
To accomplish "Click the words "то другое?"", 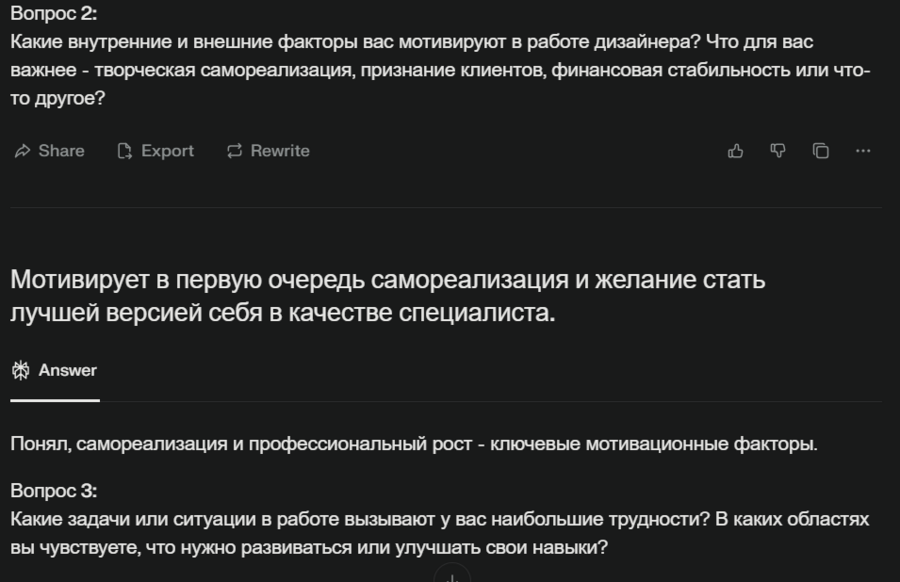I will point(58,100).
